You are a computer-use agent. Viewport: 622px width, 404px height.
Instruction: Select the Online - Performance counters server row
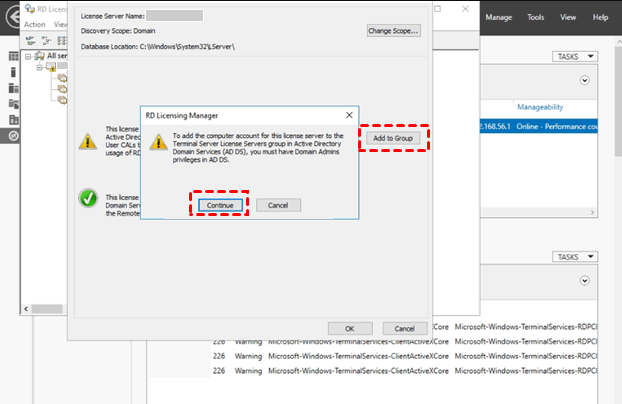pyautogui.click(x=539, y=127)
